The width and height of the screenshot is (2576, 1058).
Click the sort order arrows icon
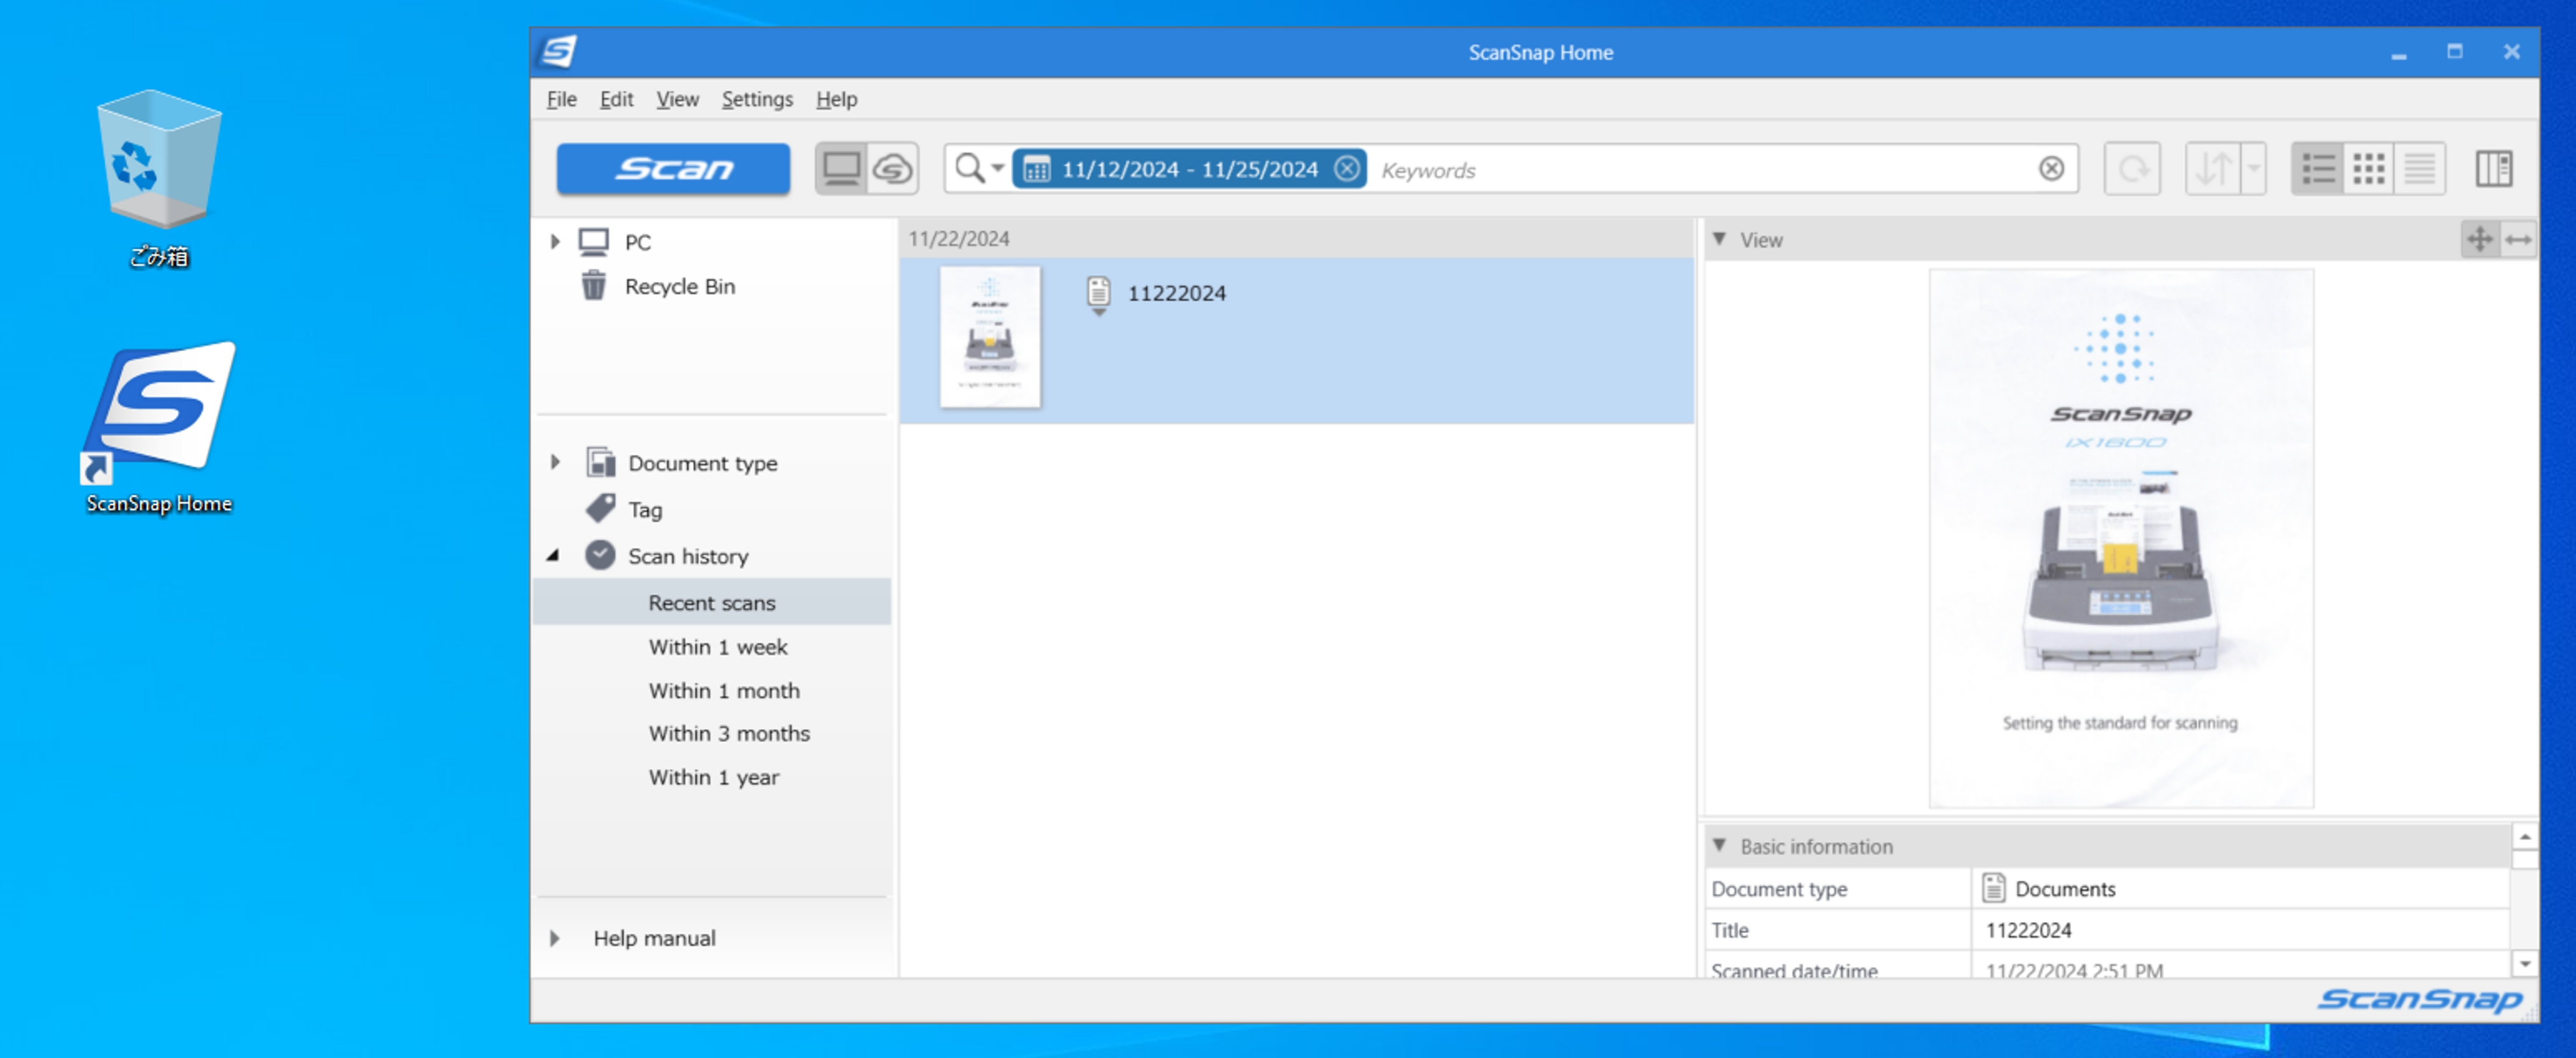[2213, 168]
